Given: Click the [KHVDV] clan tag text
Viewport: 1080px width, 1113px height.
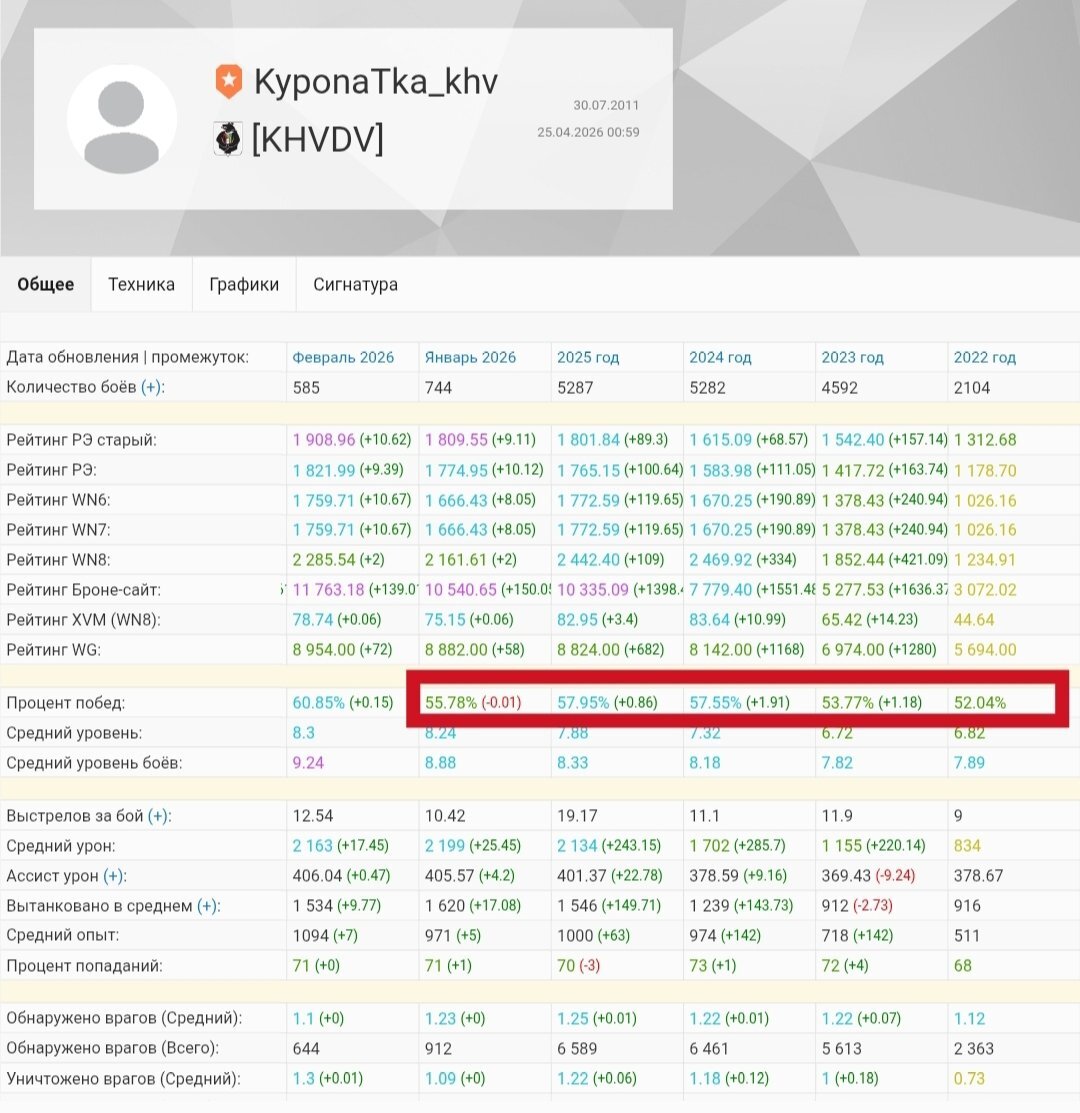Looking at the screenshot, I should click(317, 138).
